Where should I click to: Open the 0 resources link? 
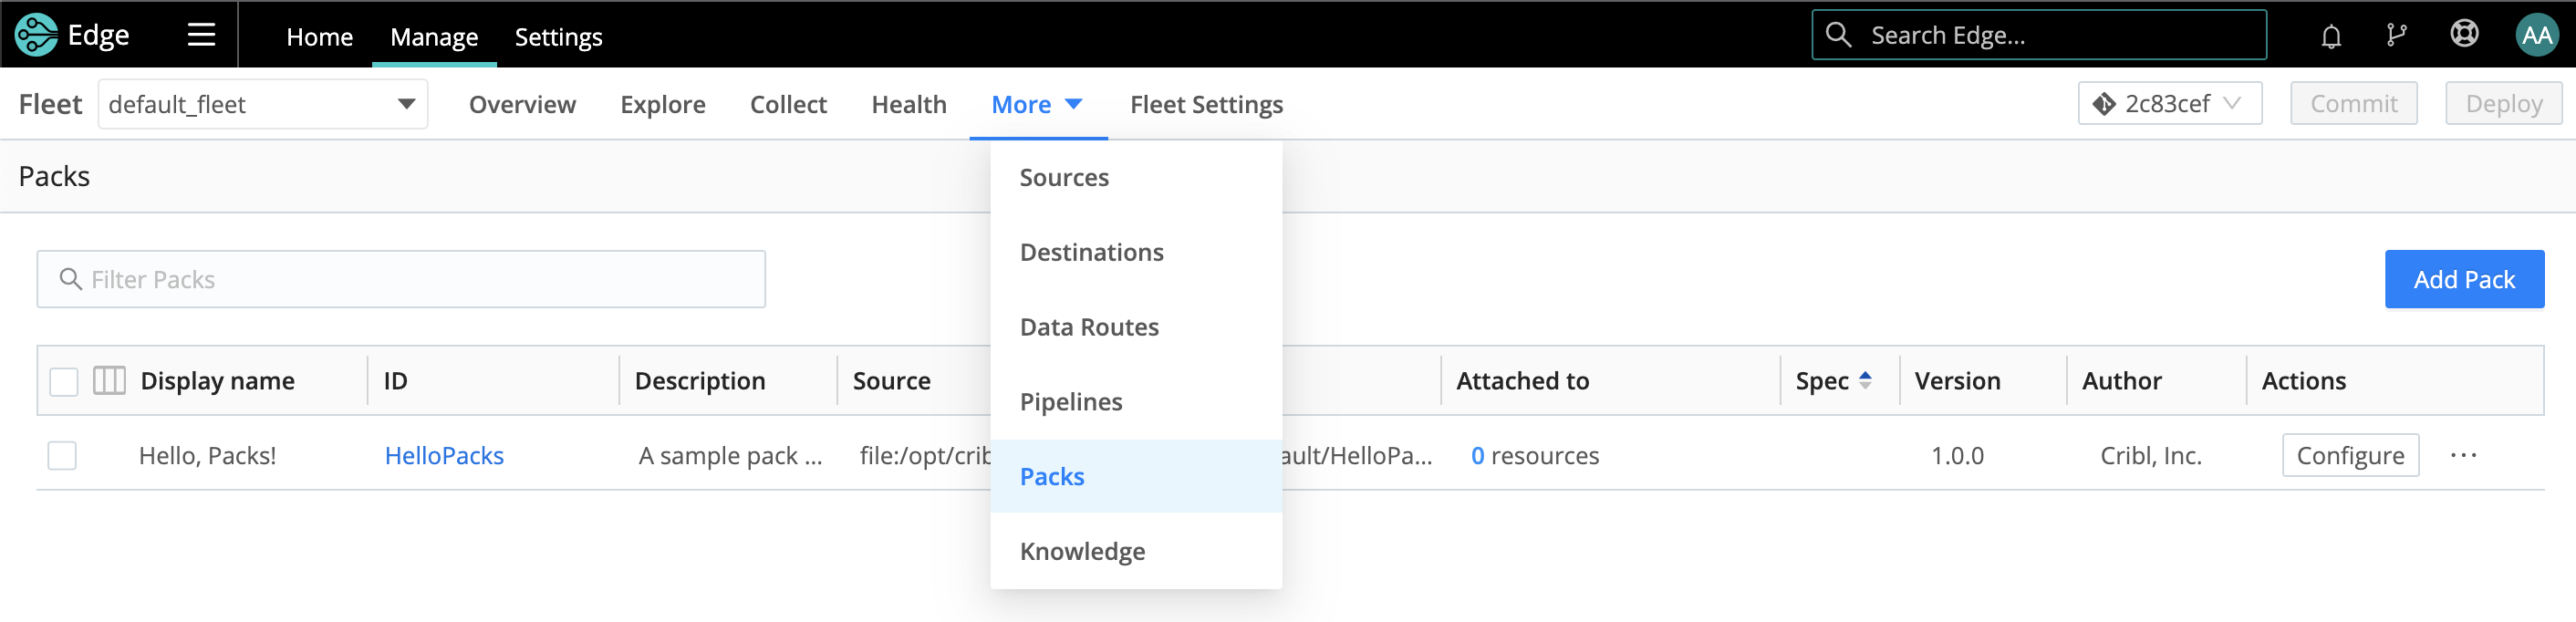[x=1535, y=455]
